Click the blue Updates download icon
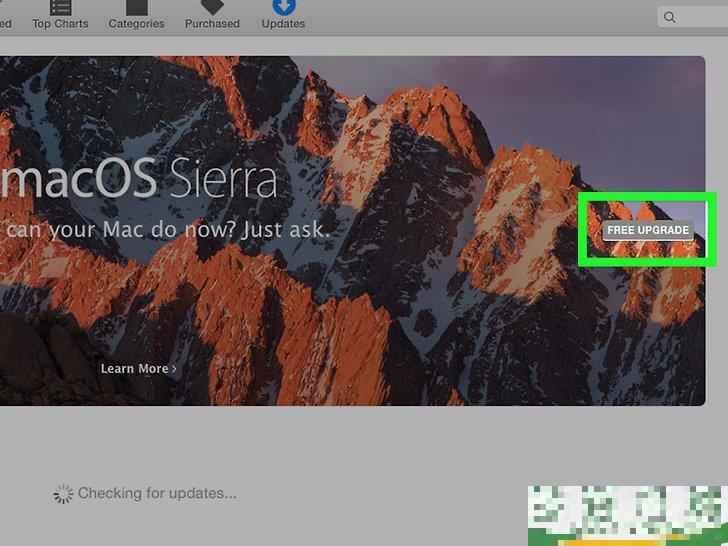 tap(283, 6)
